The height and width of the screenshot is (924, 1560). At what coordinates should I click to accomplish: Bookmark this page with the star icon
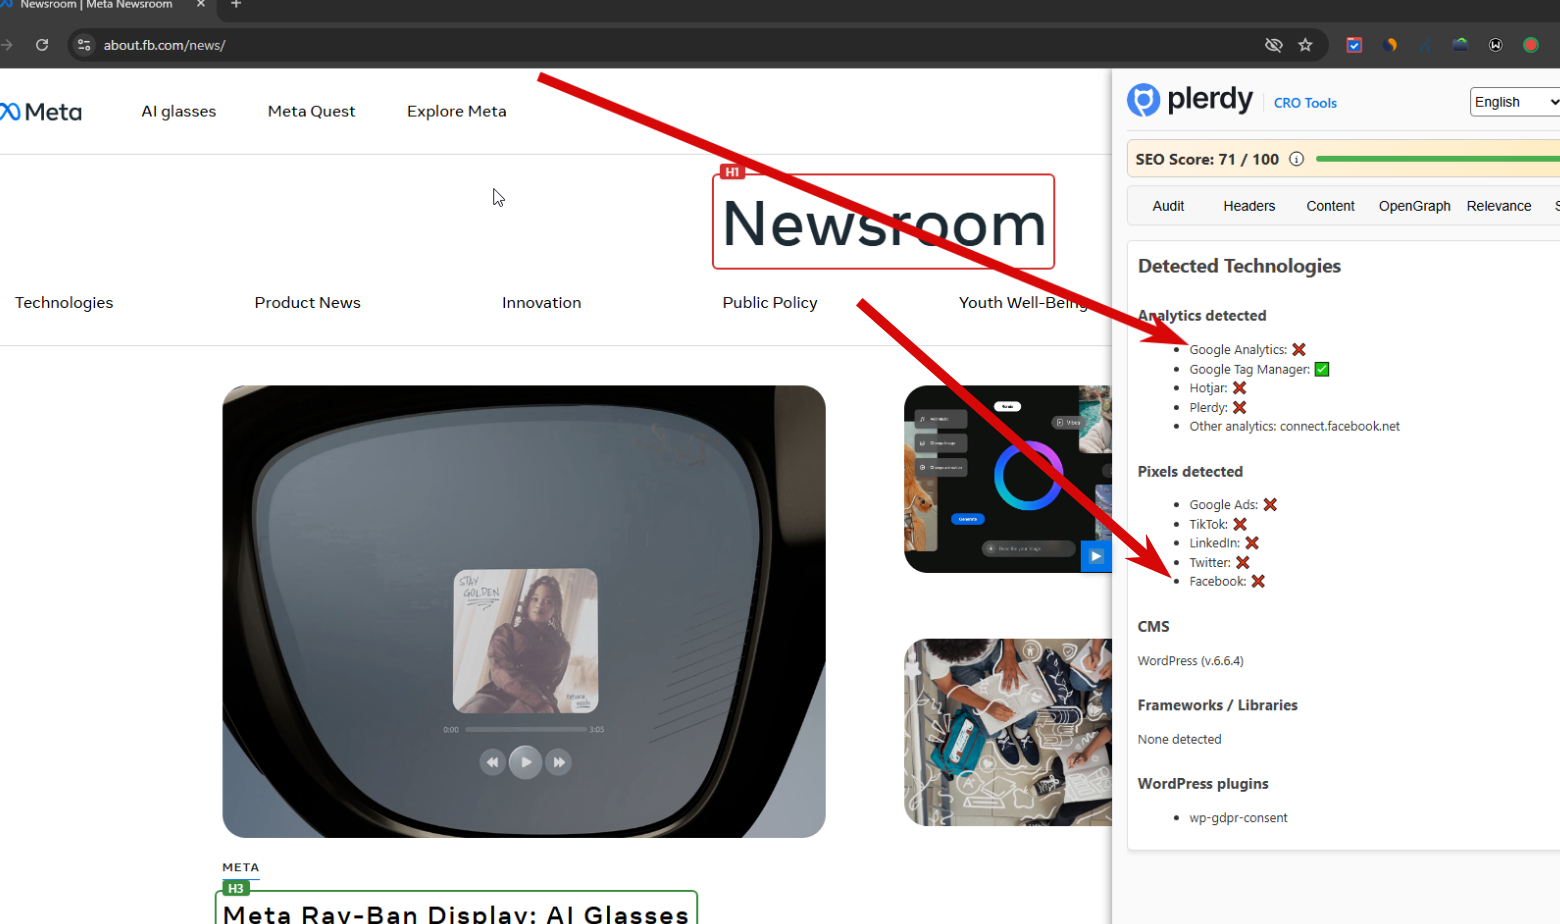point(1305,45)
